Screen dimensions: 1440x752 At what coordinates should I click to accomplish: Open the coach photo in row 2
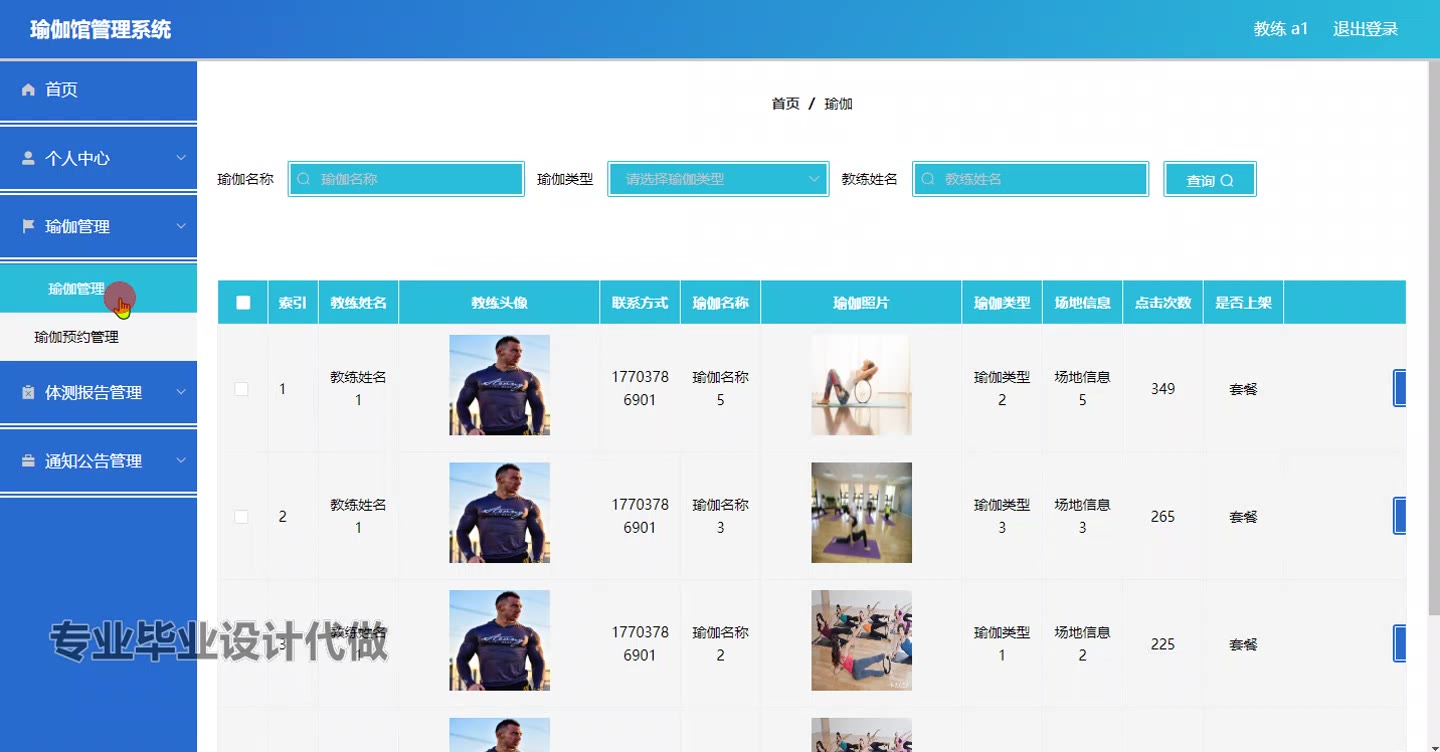499,512
